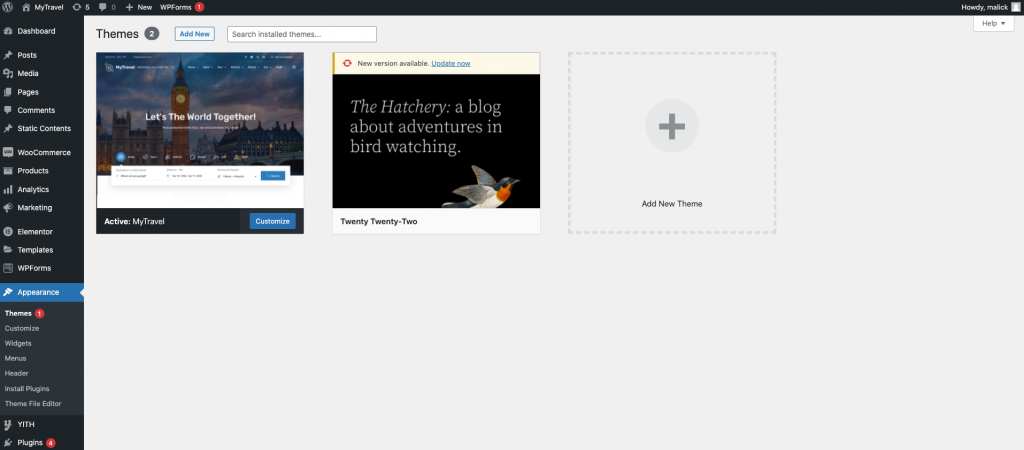Open Menus submenu item
The width and height of the screenshot is (1024, 450).
16,359
